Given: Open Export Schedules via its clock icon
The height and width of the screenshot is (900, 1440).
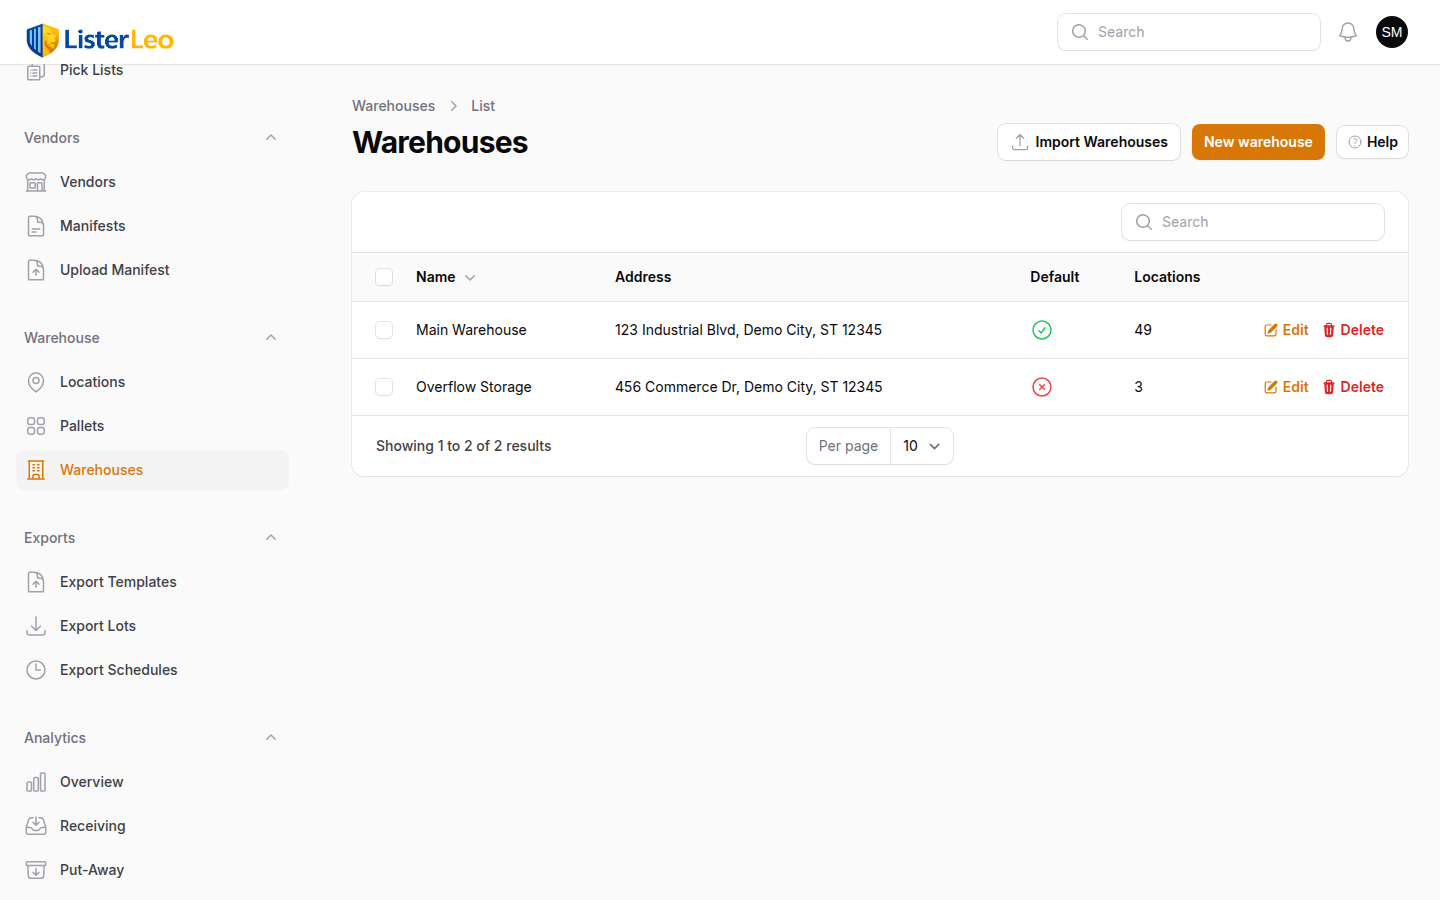Looking at the screenshot, I should pyautogui.click(x=36, y=669).
